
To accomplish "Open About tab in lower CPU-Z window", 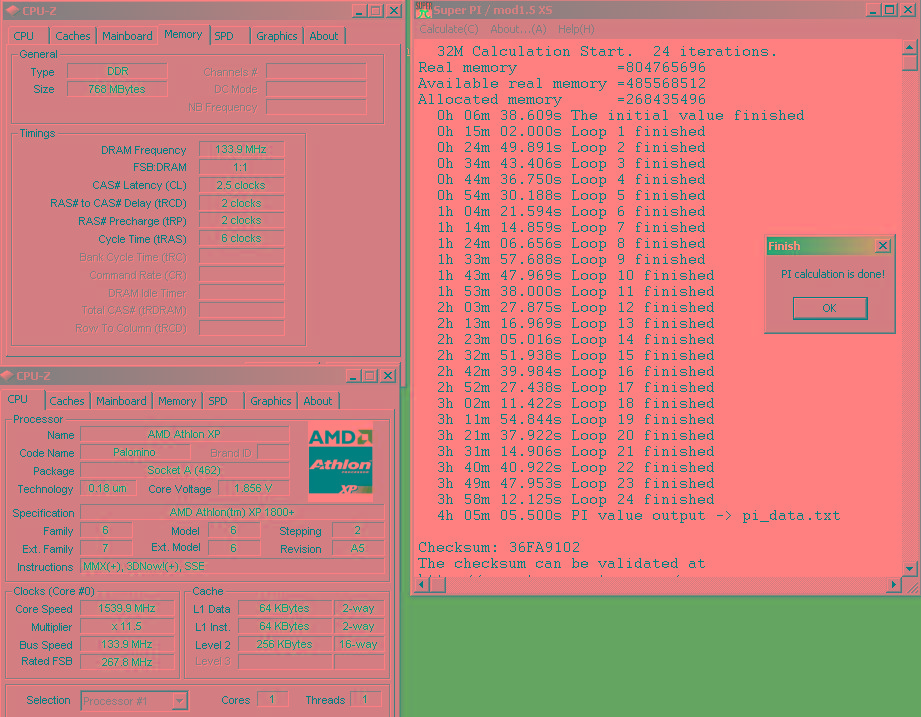I will [318, 401].
